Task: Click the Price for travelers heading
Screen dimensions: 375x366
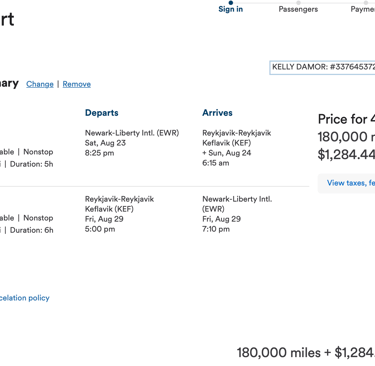Action: 346,119
